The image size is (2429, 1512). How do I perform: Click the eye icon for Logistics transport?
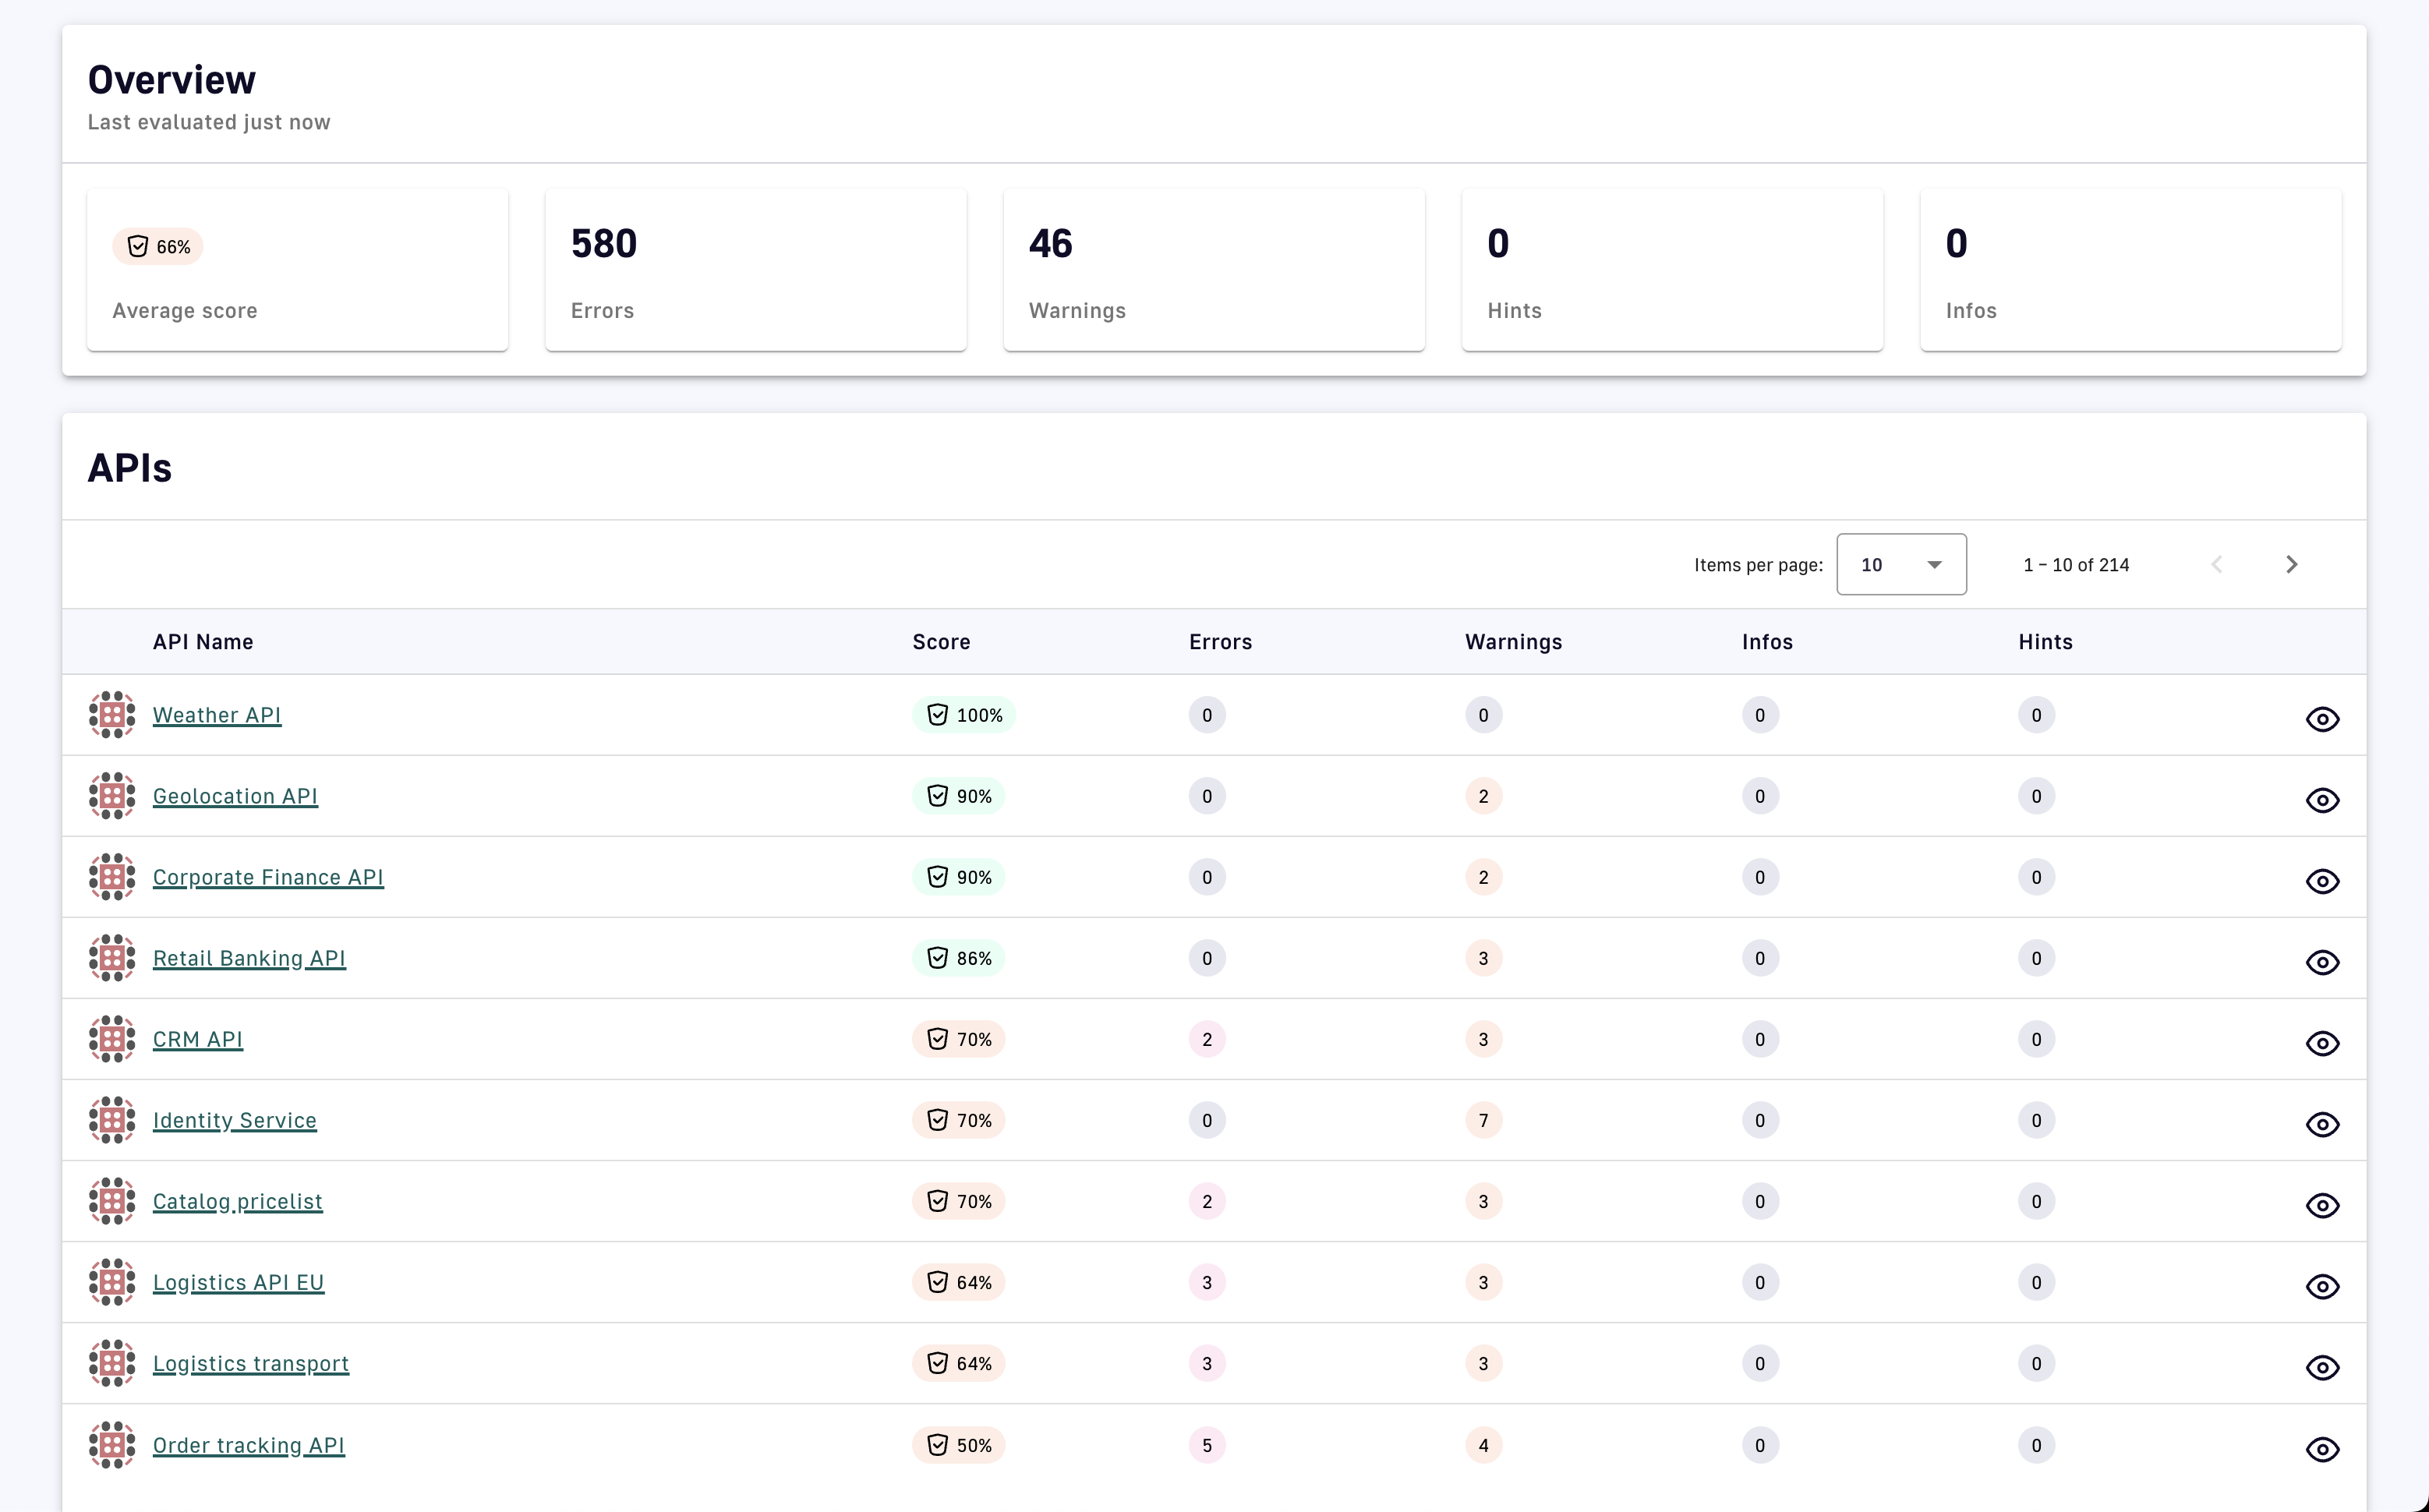pos(2322,1367)
